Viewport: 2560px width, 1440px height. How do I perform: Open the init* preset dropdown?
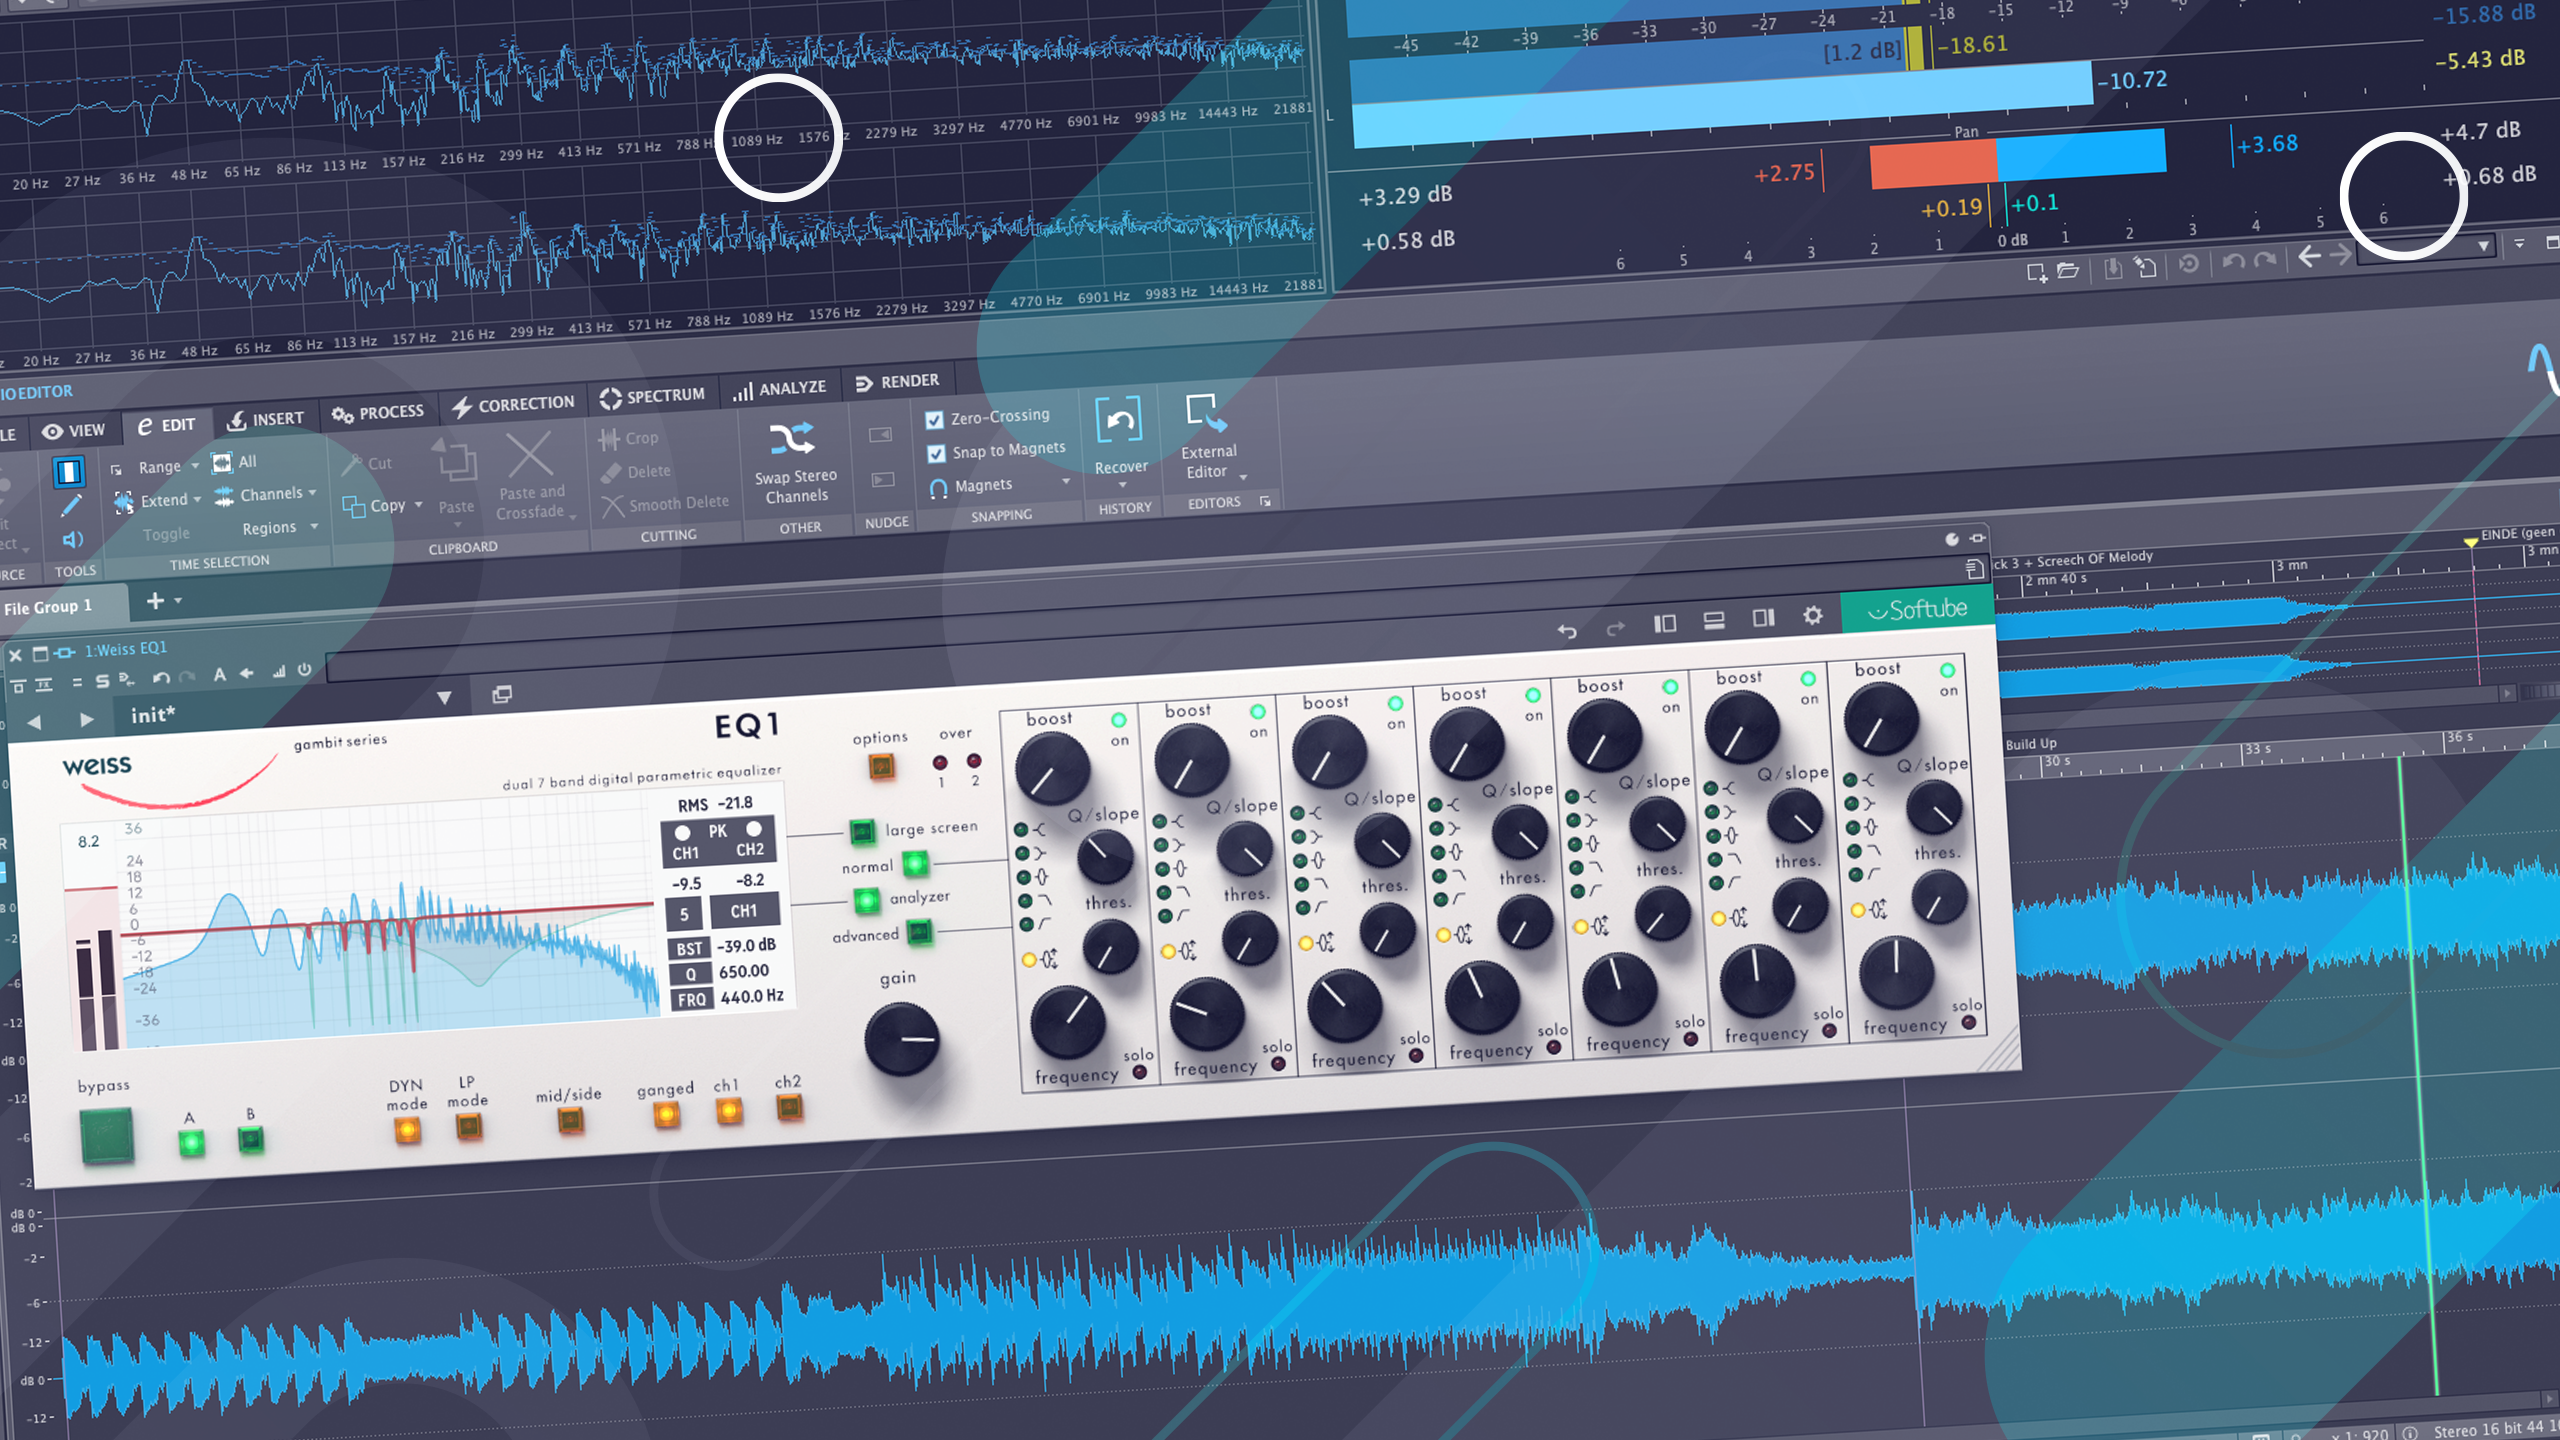click(444, 698)
